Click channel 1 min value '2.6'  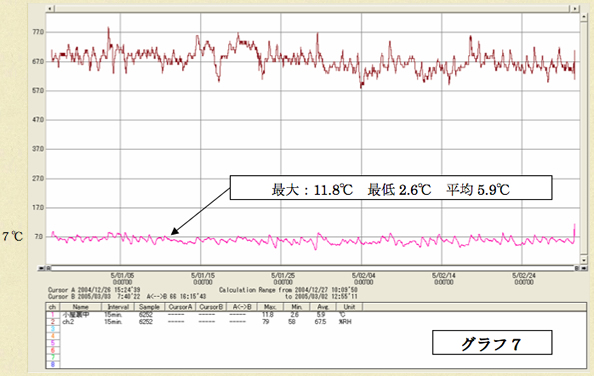(294, 315)
